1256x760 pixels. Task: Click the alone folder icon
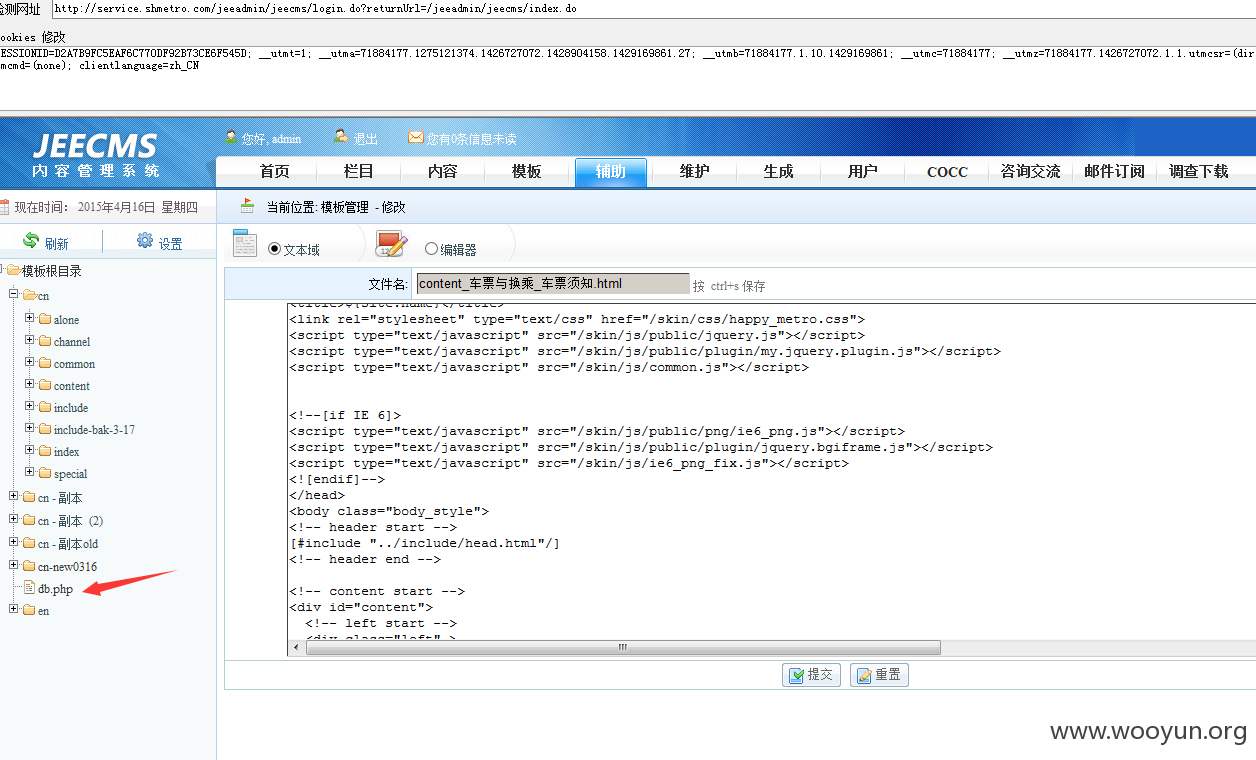(x=45, y=319)
